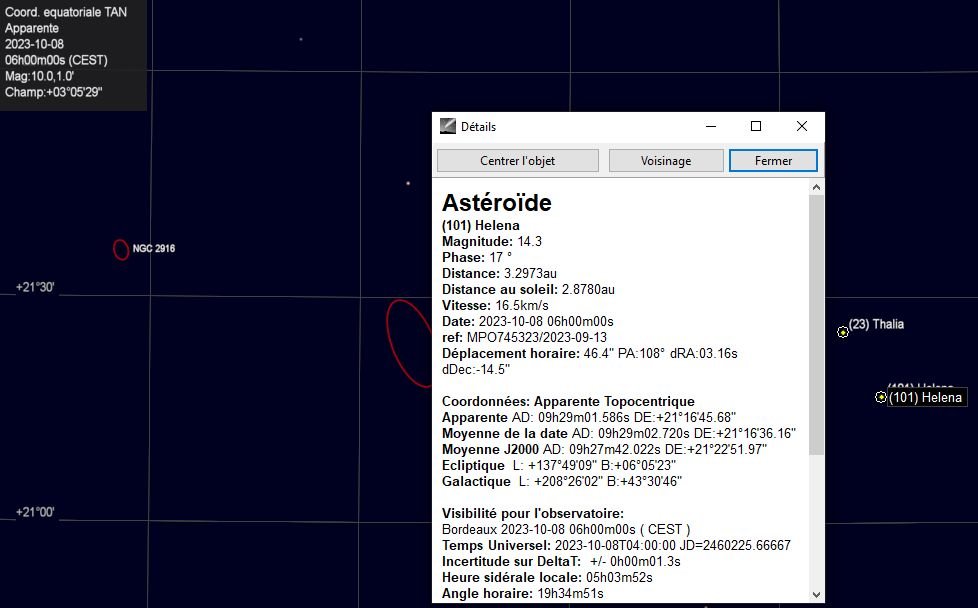Viewport: 978px width, 608px height.
Task: Click the +21°30' declination grid label
Action: pos(35,288)
